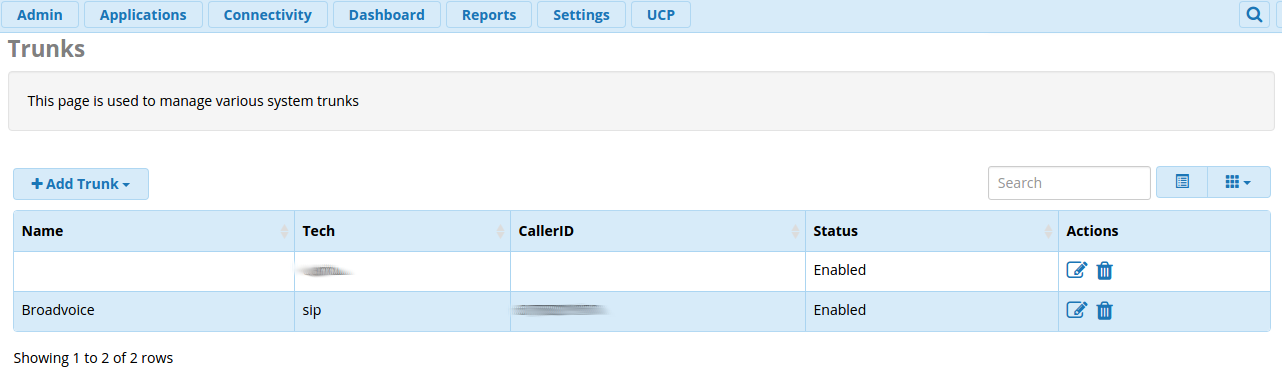This screenshot has width=1282, height=384.
Task: Open the Applications menu
Action: 143,15
